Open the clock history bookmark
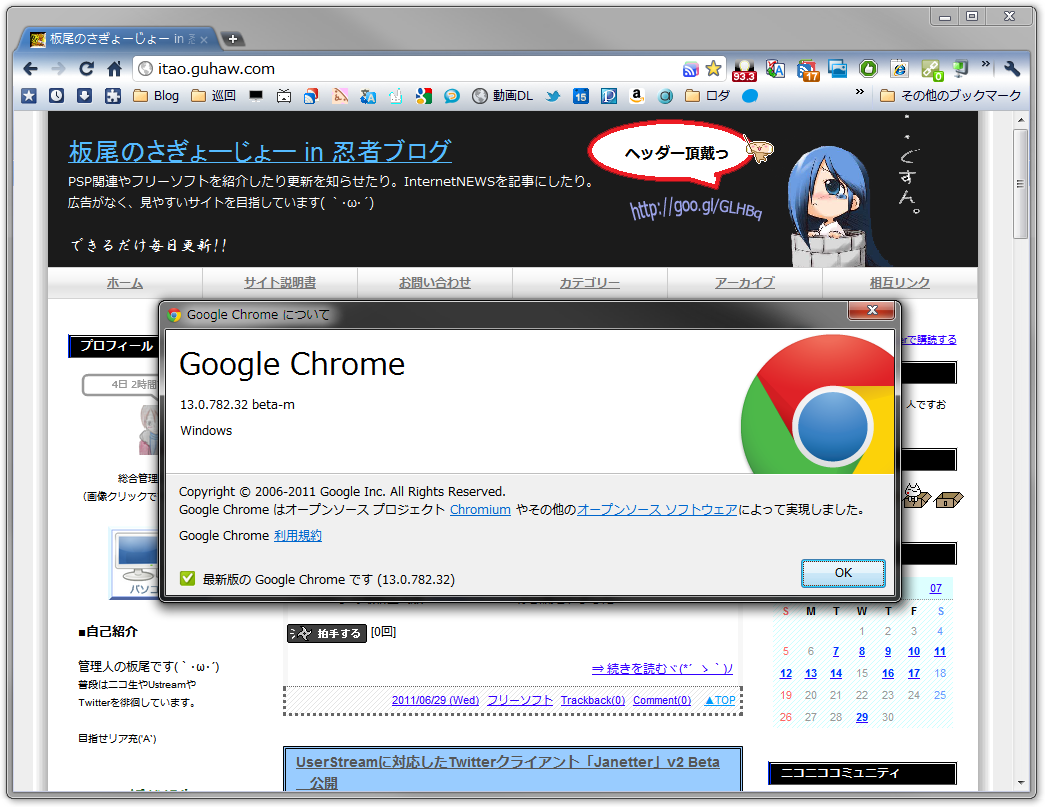 tap(57, 96)
